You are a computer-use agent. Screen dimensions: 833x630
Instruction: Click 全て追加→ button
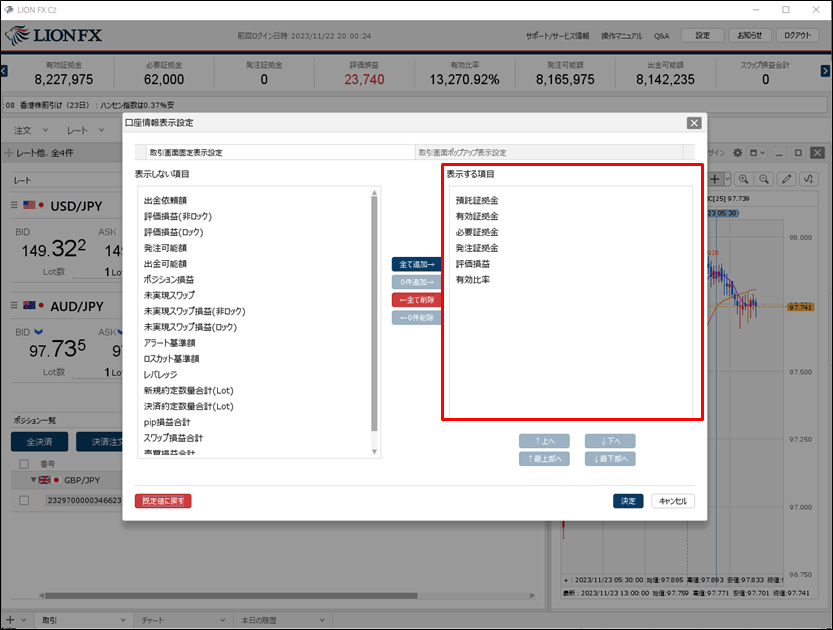[416, 264]
